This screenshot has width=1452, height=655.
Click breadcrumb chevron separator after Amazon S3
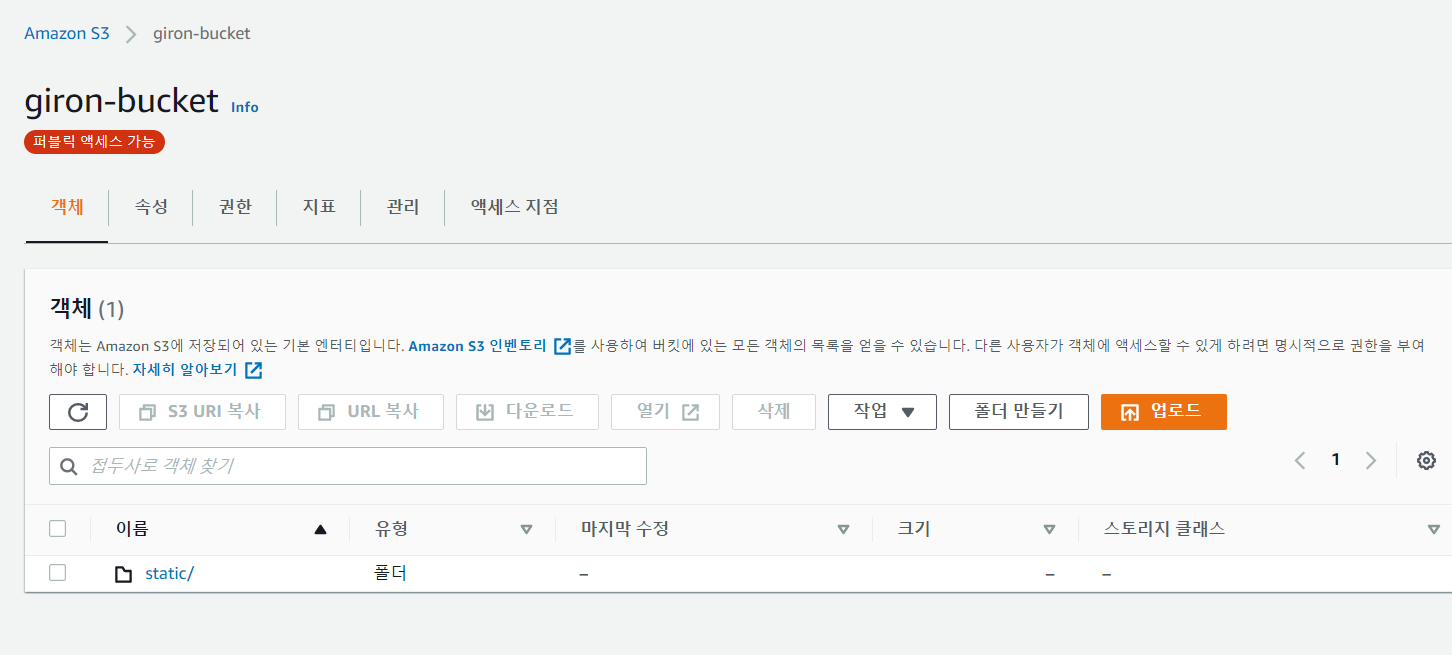(131, 34)
